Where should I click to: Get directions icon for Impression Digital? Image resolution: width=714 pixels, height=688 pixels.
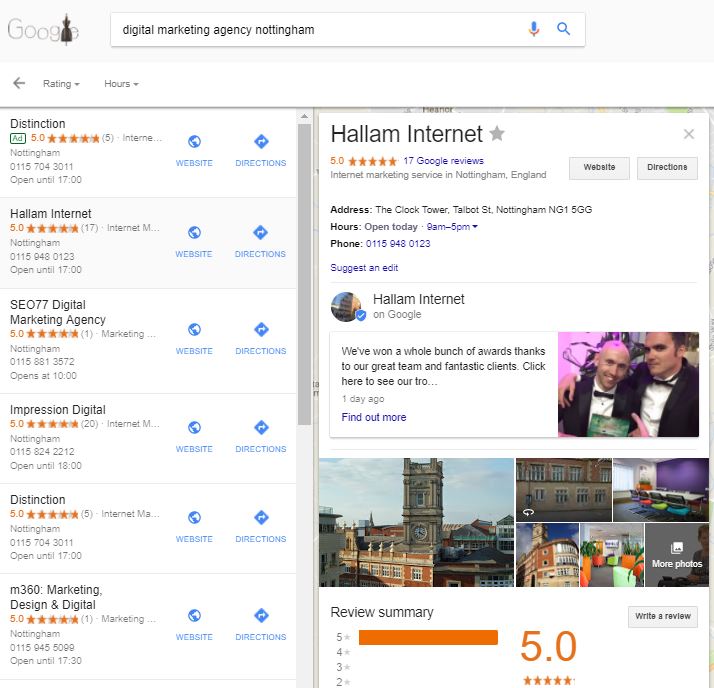pyautogui.click(x=261, y=428)
